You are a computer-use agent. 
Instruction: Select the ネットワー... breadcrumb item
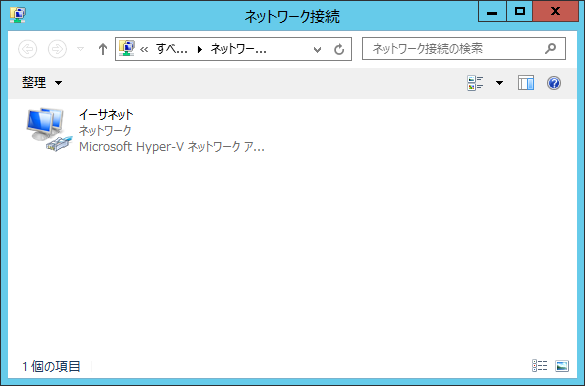(238, 49)
